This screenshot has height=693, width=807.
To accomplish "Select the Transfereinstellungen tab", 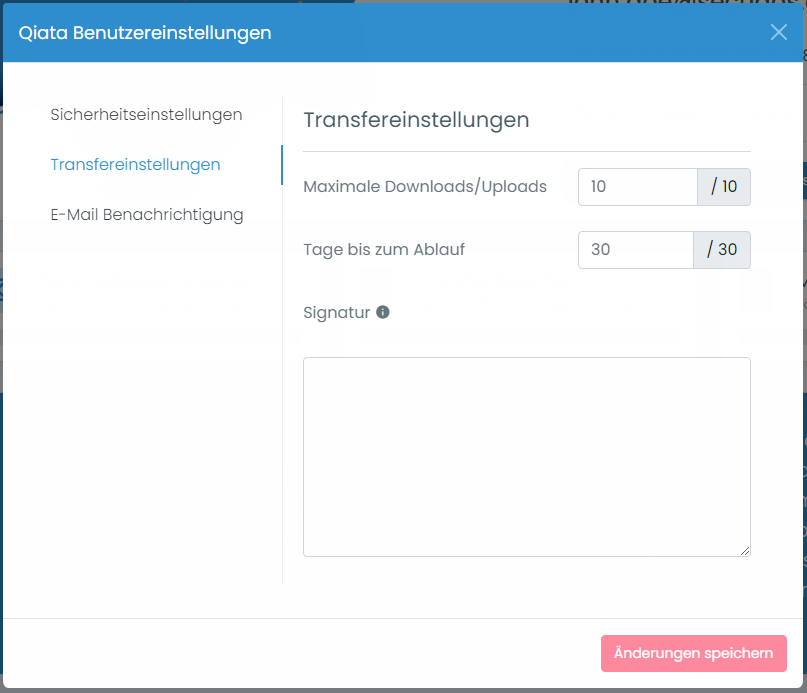I will coord(135,164).
